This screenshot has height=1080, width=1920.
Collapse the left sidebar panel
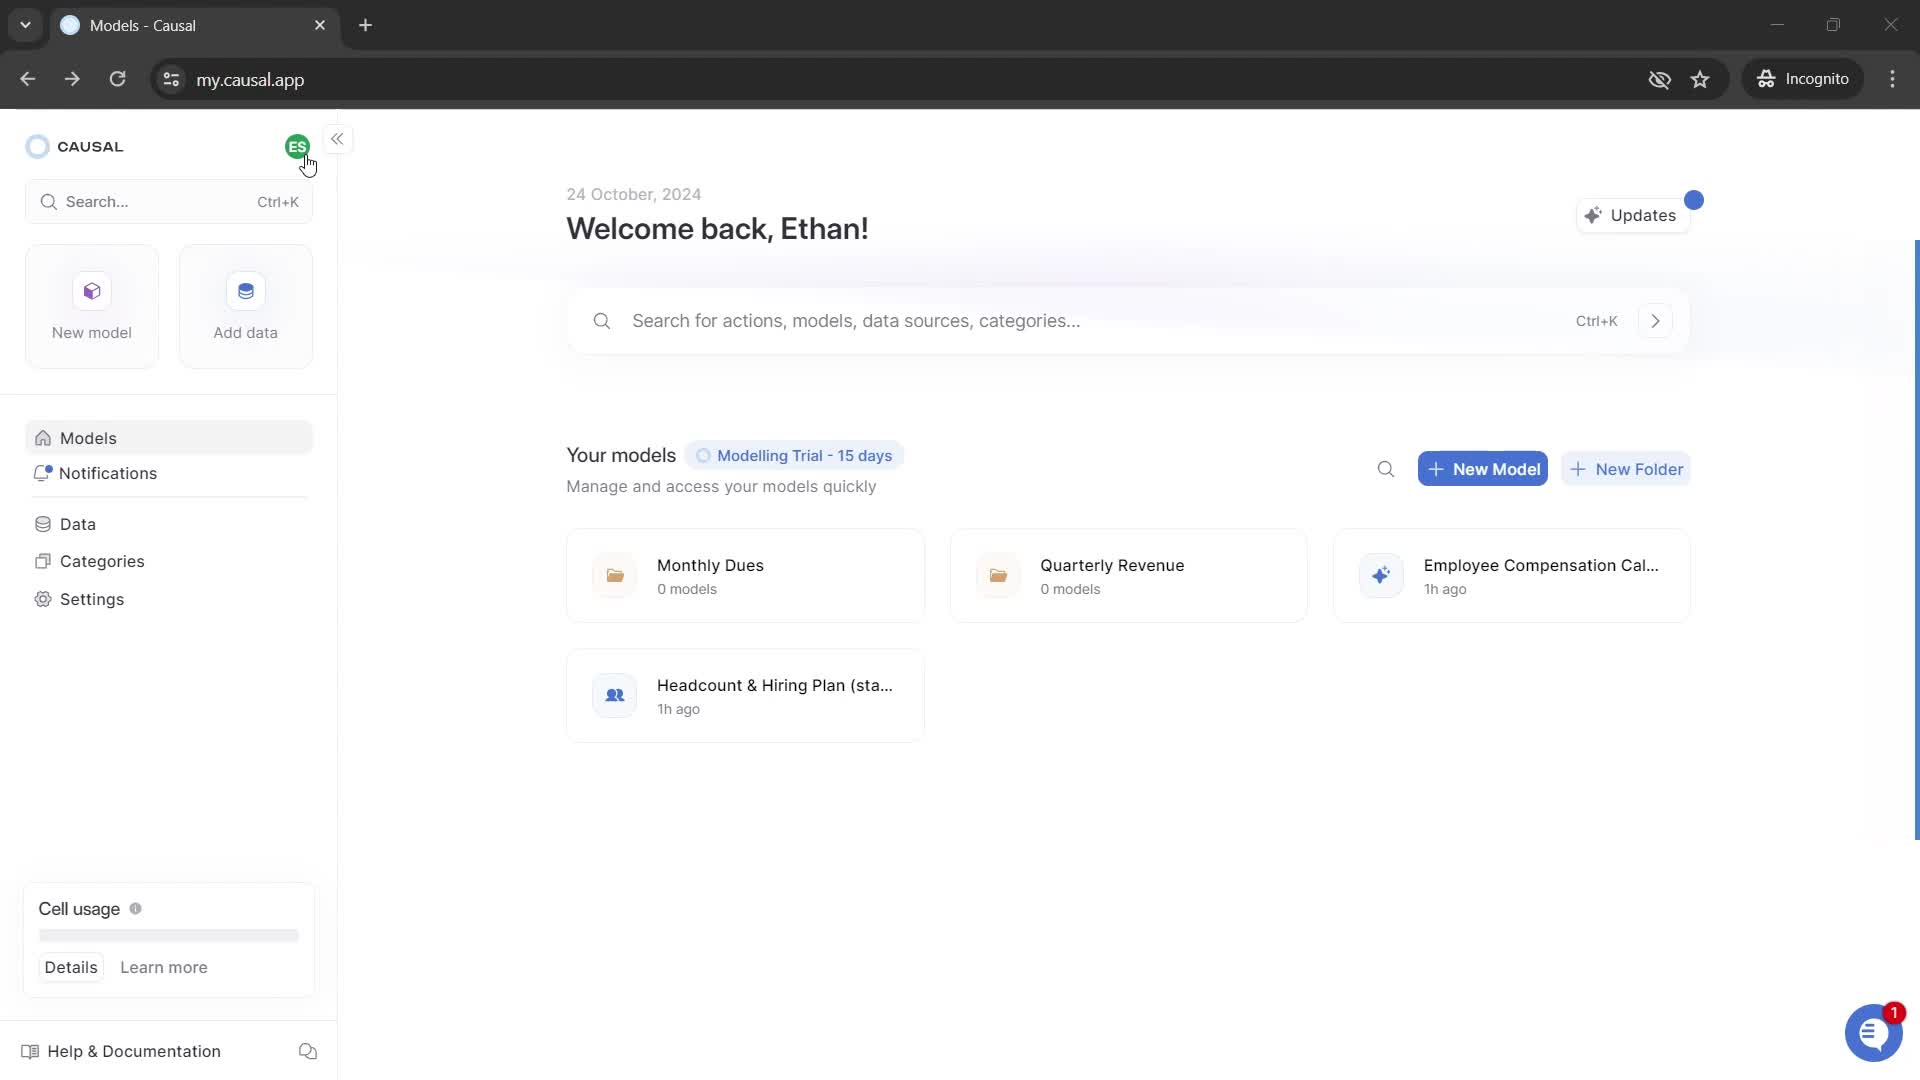coord(338,138)
